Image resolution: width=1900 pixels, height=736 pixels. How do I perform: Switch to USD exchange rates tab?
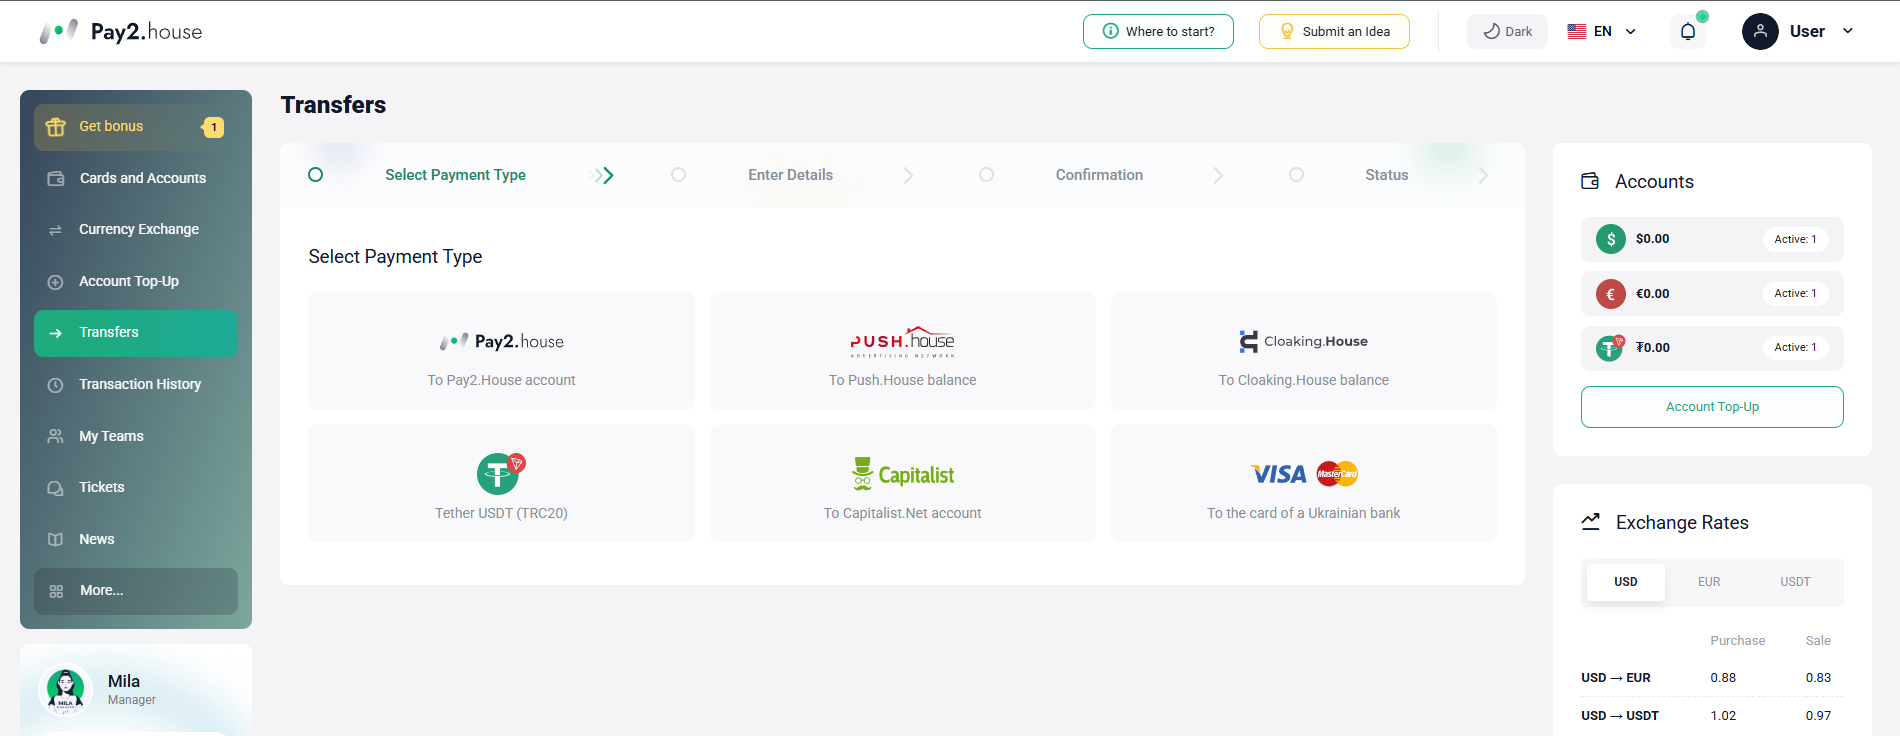click(1626, 582)
